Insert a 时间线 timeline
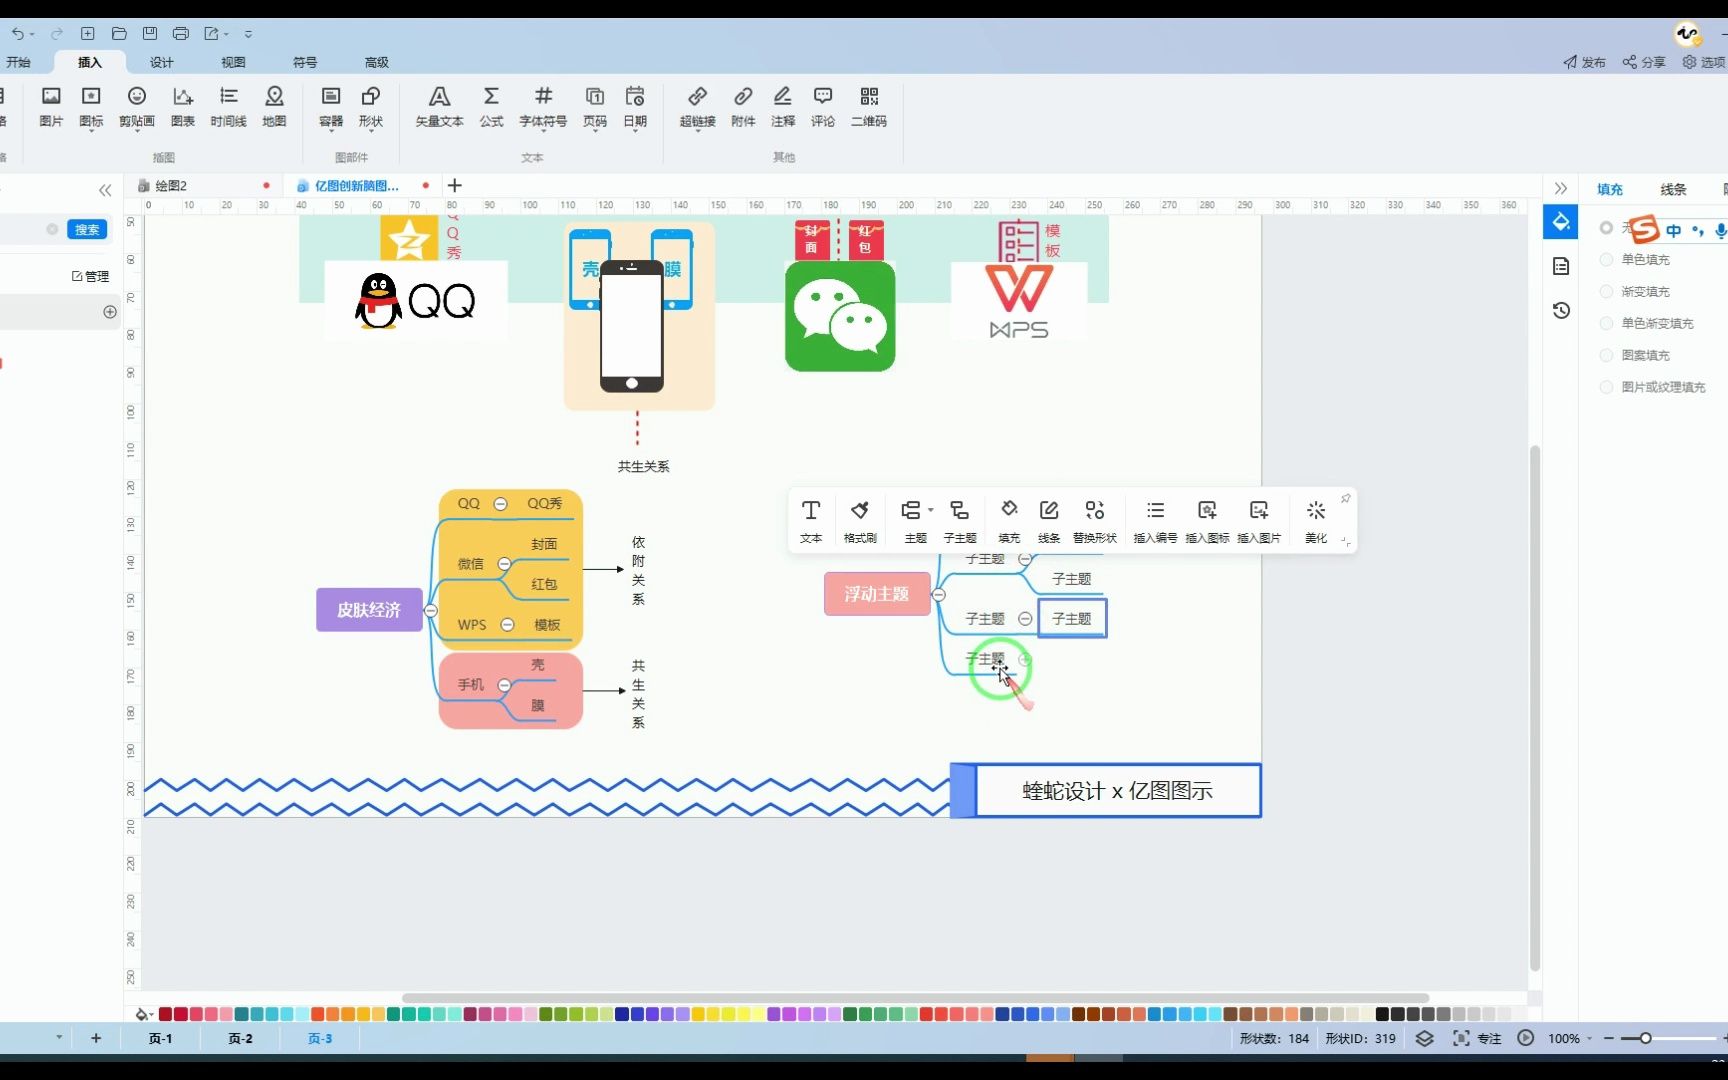Viewport: 1728px width, 1080px height. [x=229, y=107]
